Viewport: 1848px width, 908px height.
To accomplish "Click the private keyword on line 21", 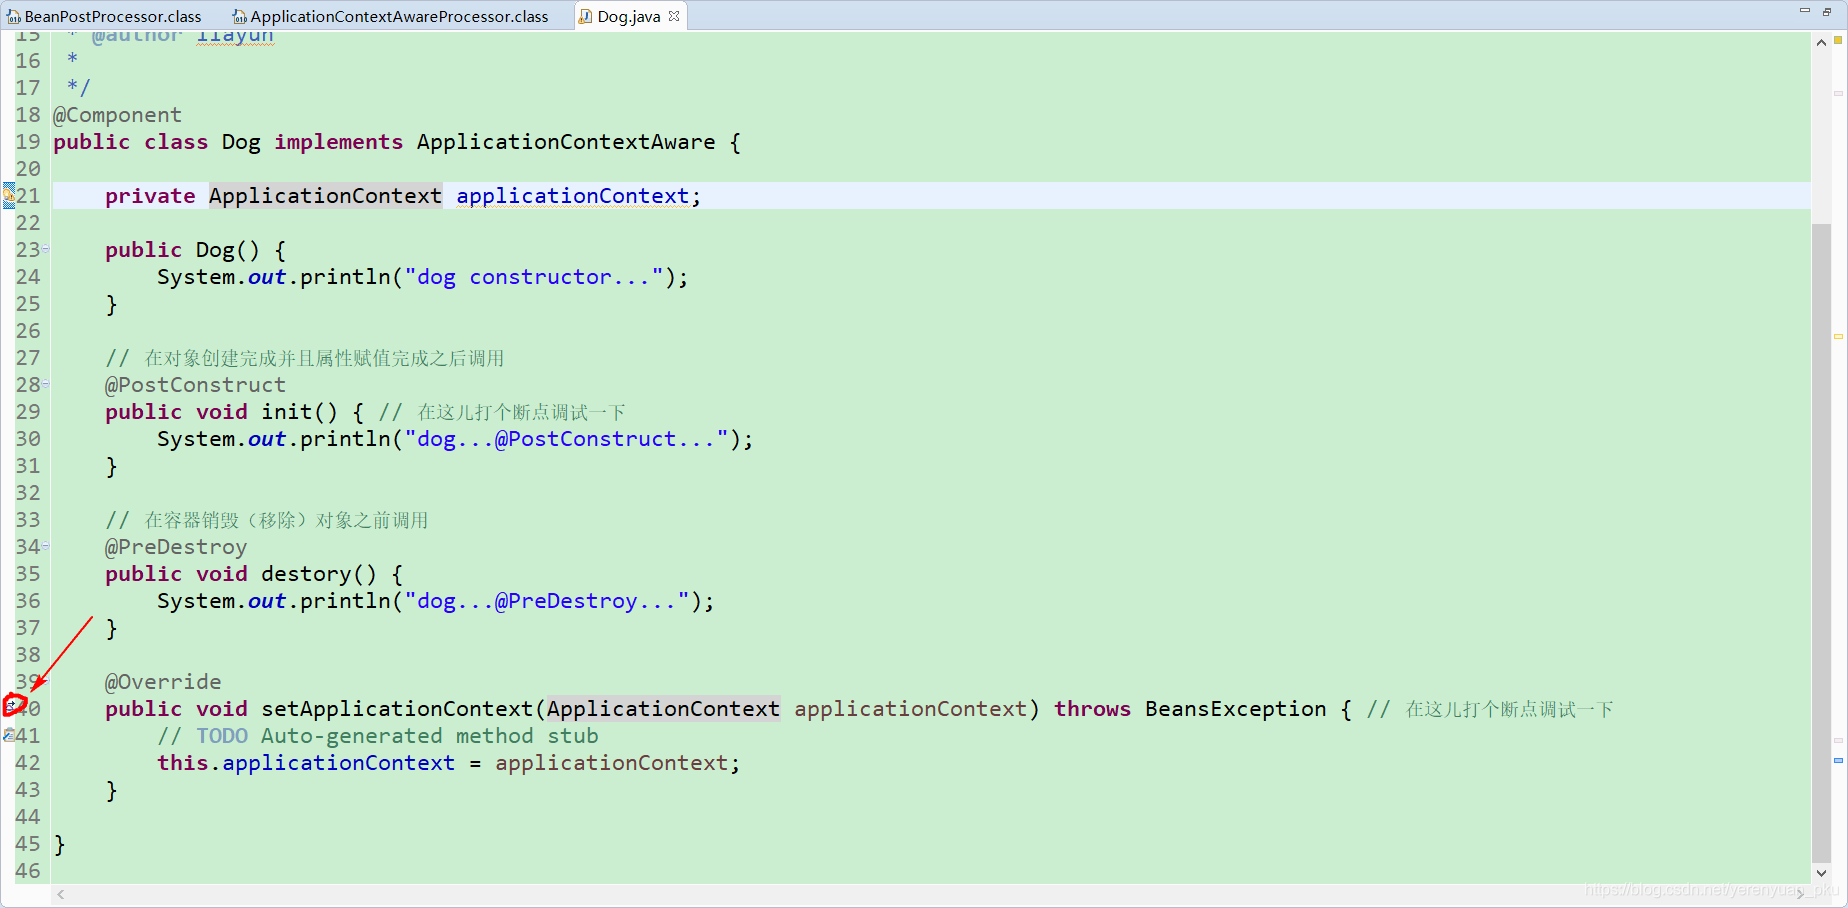I will click(150, 196).
